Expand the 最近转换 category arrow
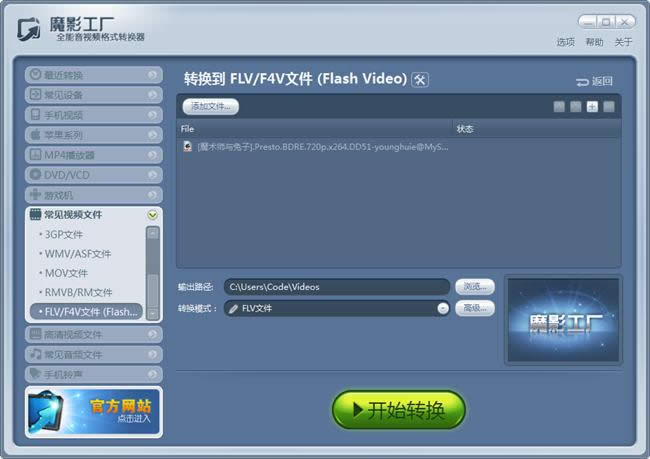This screenshot has height=459, width=650. point(152,75)
